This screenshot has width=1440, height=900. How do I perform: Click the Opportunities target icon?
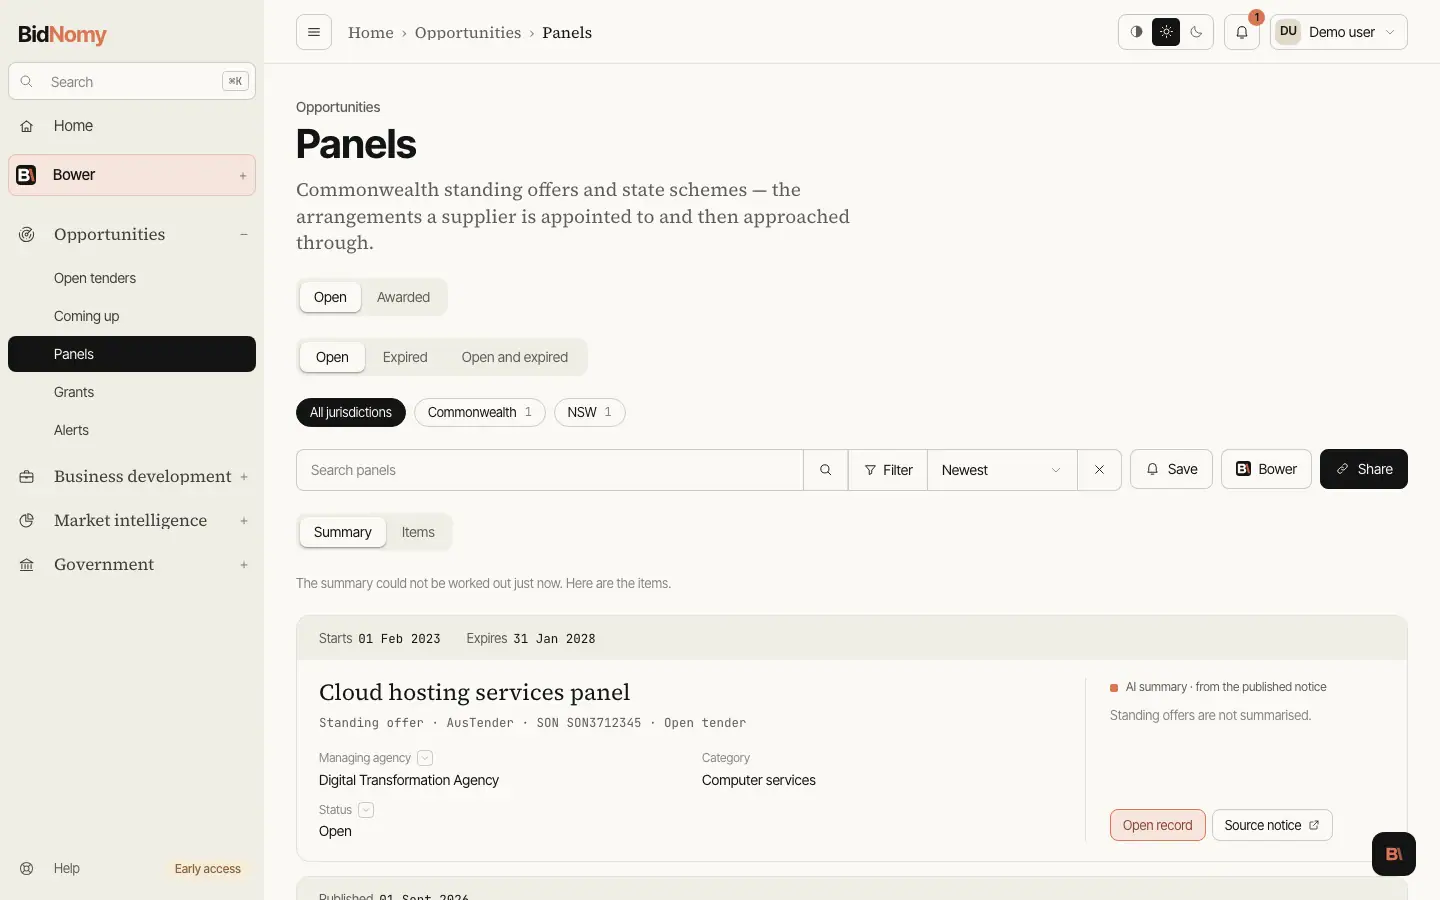point(27,235)
